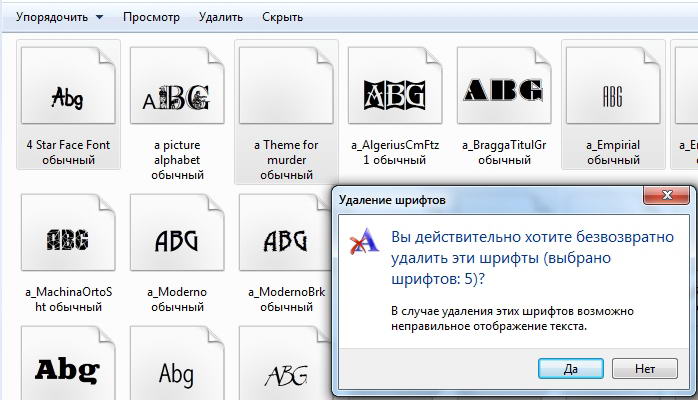Select the bold serif Abg font thumbnail
Image resolution: width=698 pixels, height=400 pixels.
pos(68,363)
